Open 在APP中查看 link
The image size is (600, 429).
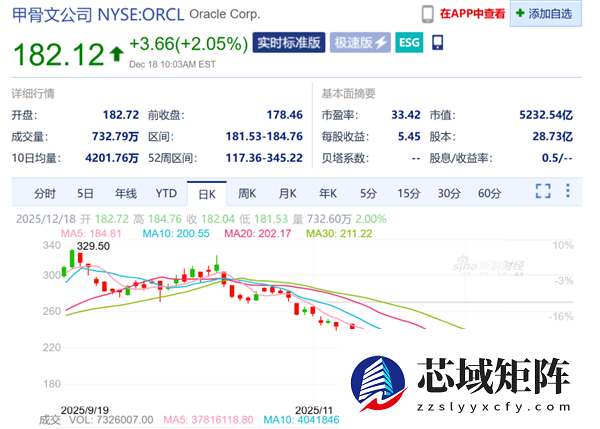pos(471,13)
